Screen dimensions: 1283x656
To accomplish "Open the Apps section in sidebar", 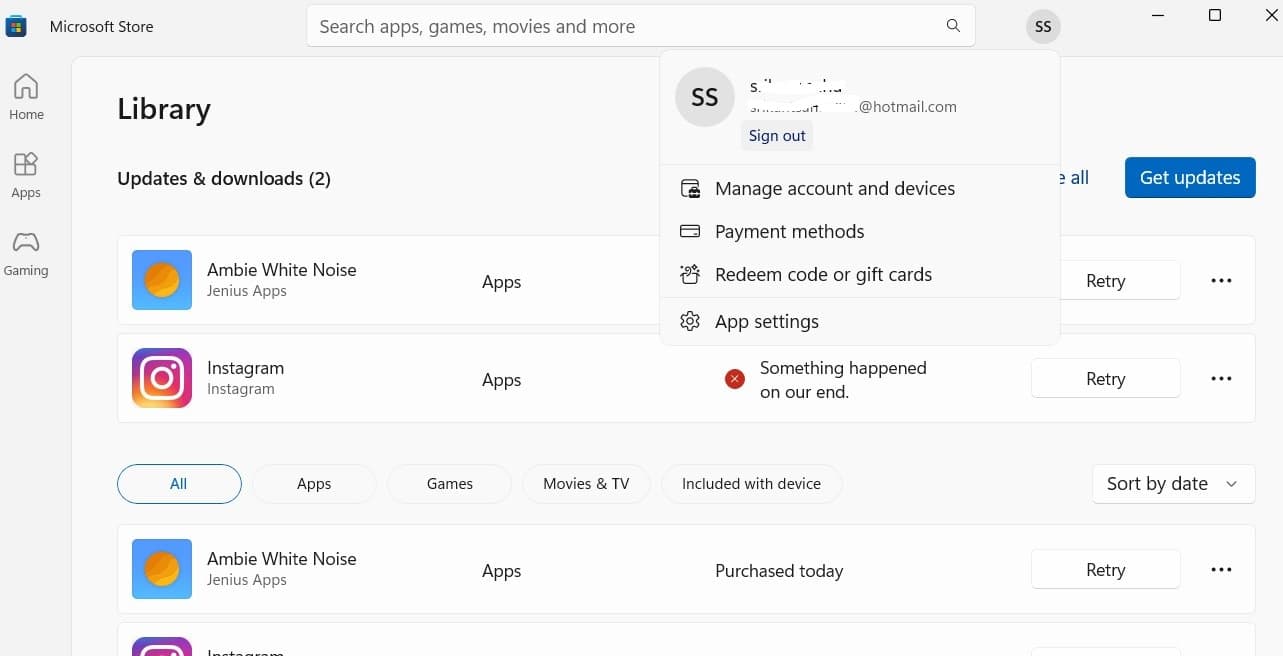I will [x=26, y=175].
